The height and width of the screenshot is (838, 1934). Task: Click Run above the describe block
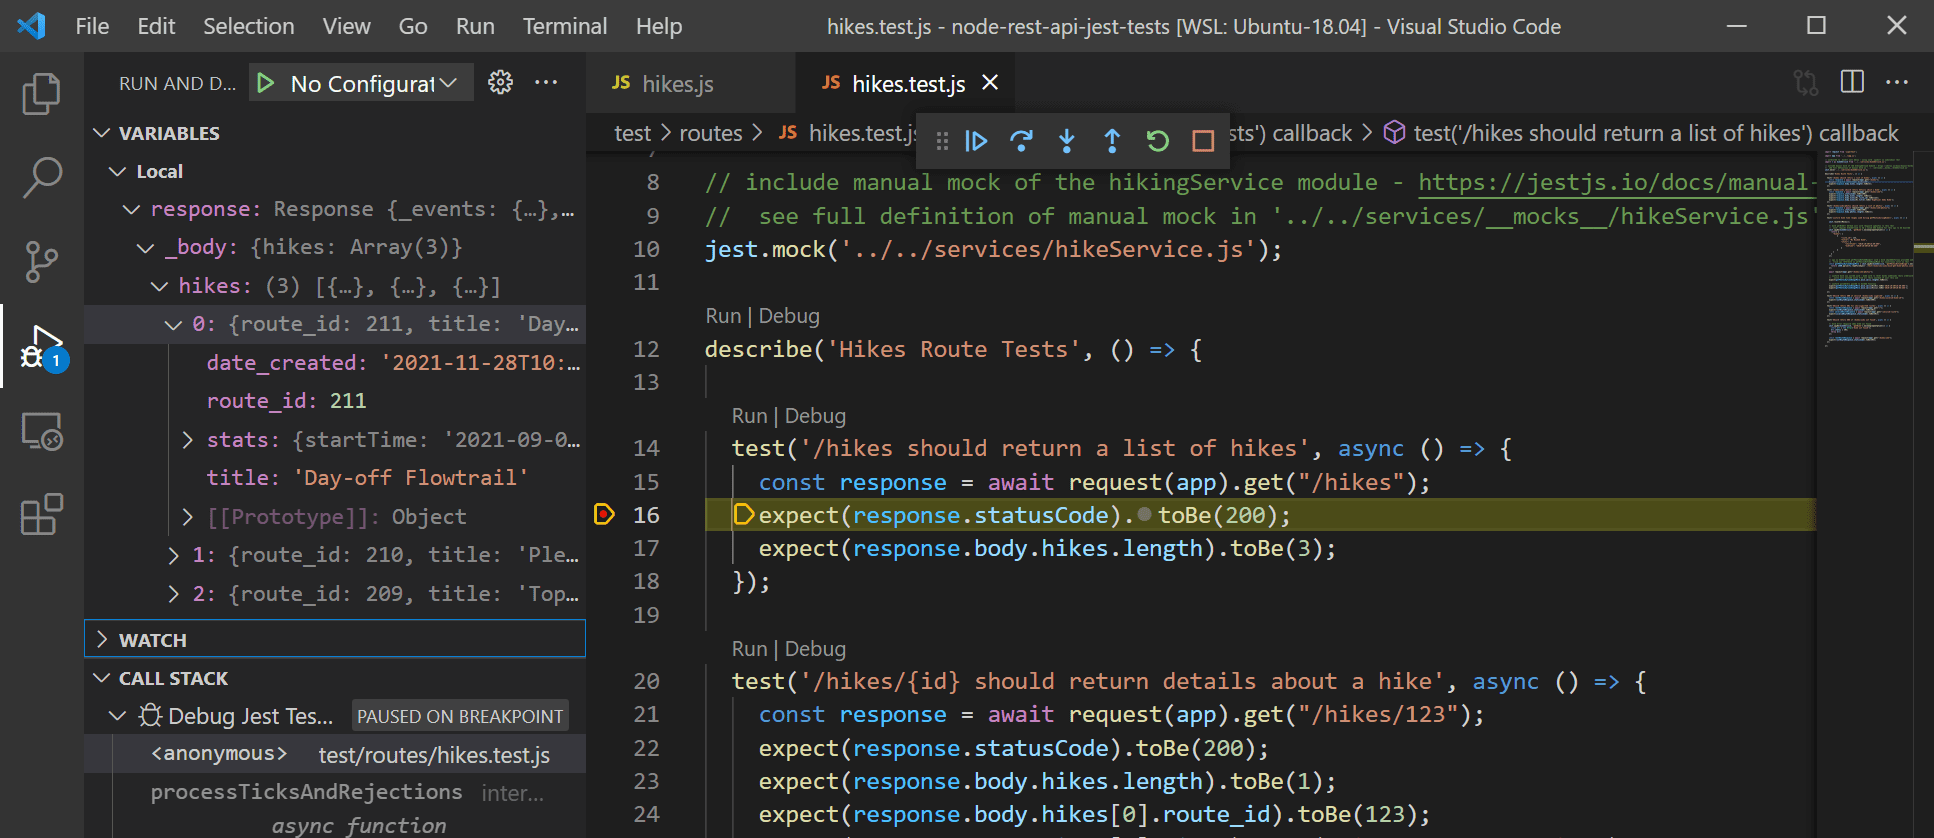tap(723, 316)
